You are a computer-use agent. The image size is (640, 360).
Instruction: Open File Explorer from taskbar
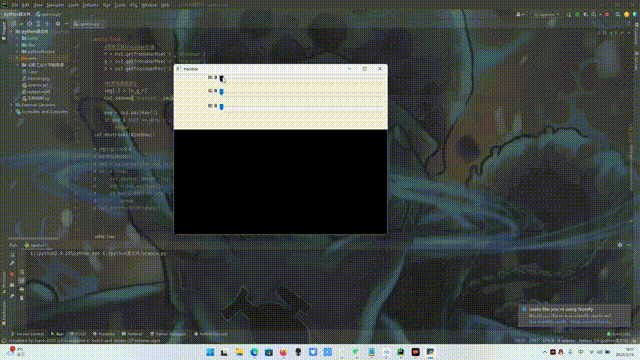240,352
